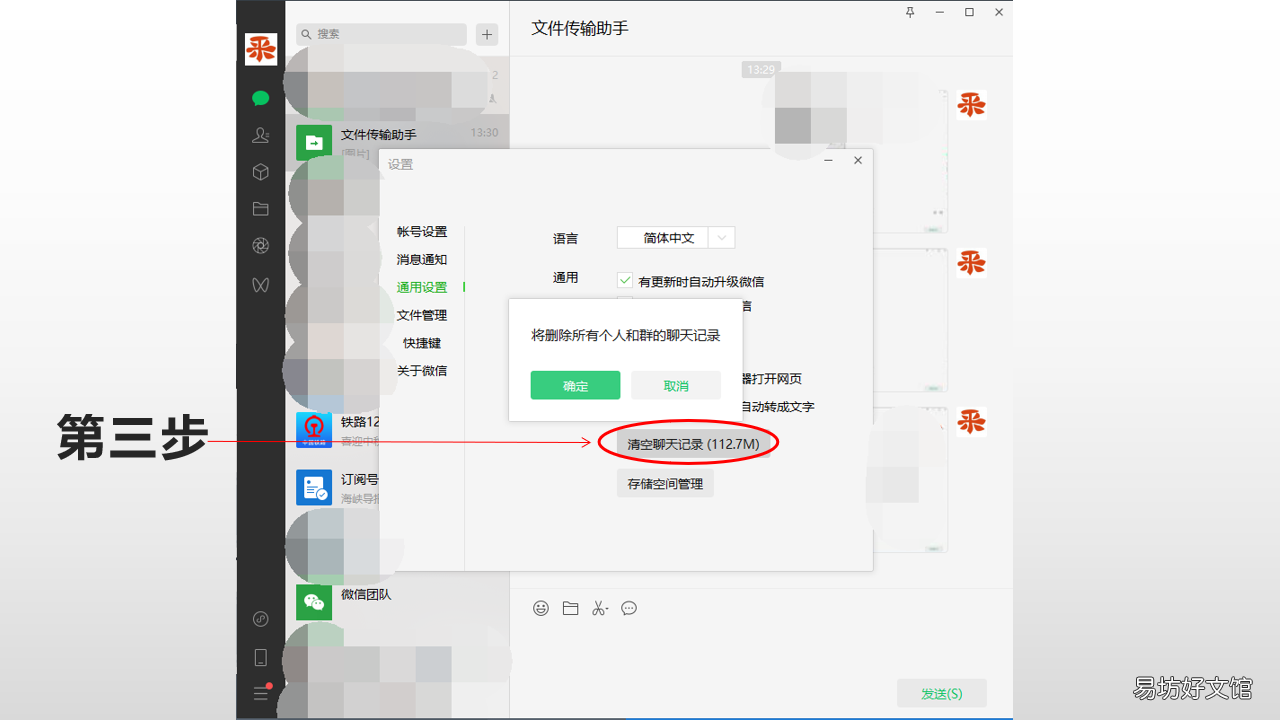Click the 文件传输助手 chat title
Viewport: 1280px width, 720px height.
coord(580,28)
